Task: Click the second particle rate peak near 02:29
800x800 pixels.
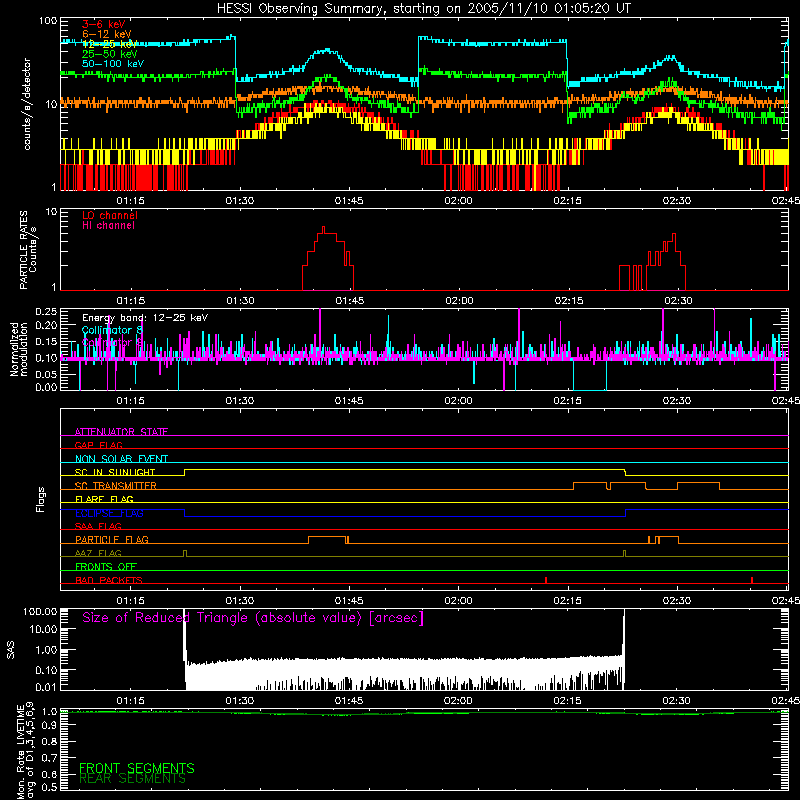Action: (x=674, y=235)
